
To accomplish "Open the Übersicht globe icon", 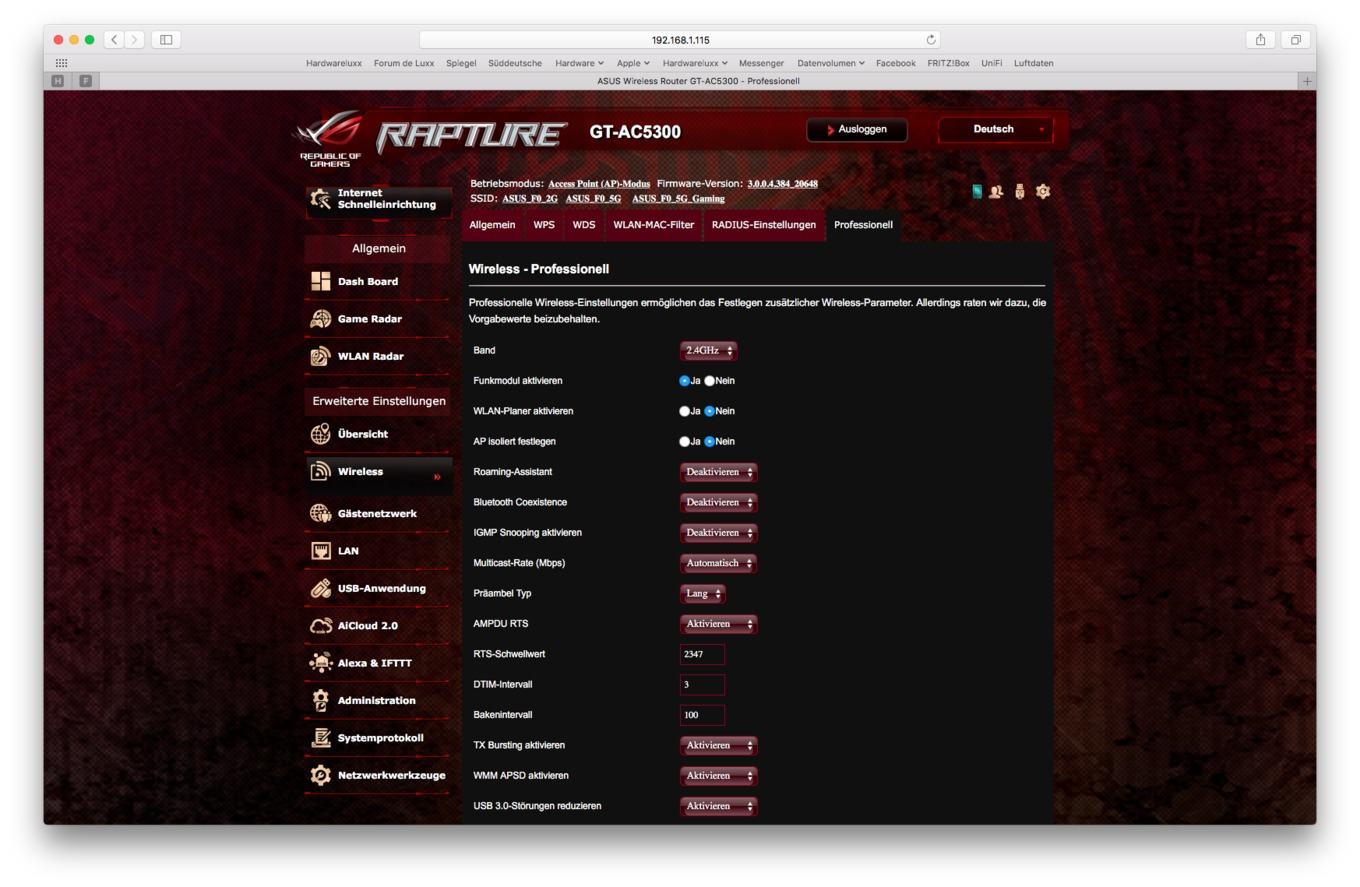I will (x=320, y=434).
